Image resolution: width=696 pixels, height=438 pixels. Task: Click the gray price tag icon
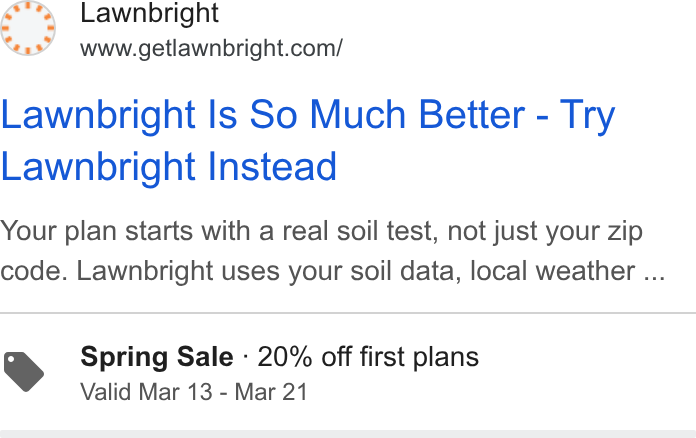[24, 372]
